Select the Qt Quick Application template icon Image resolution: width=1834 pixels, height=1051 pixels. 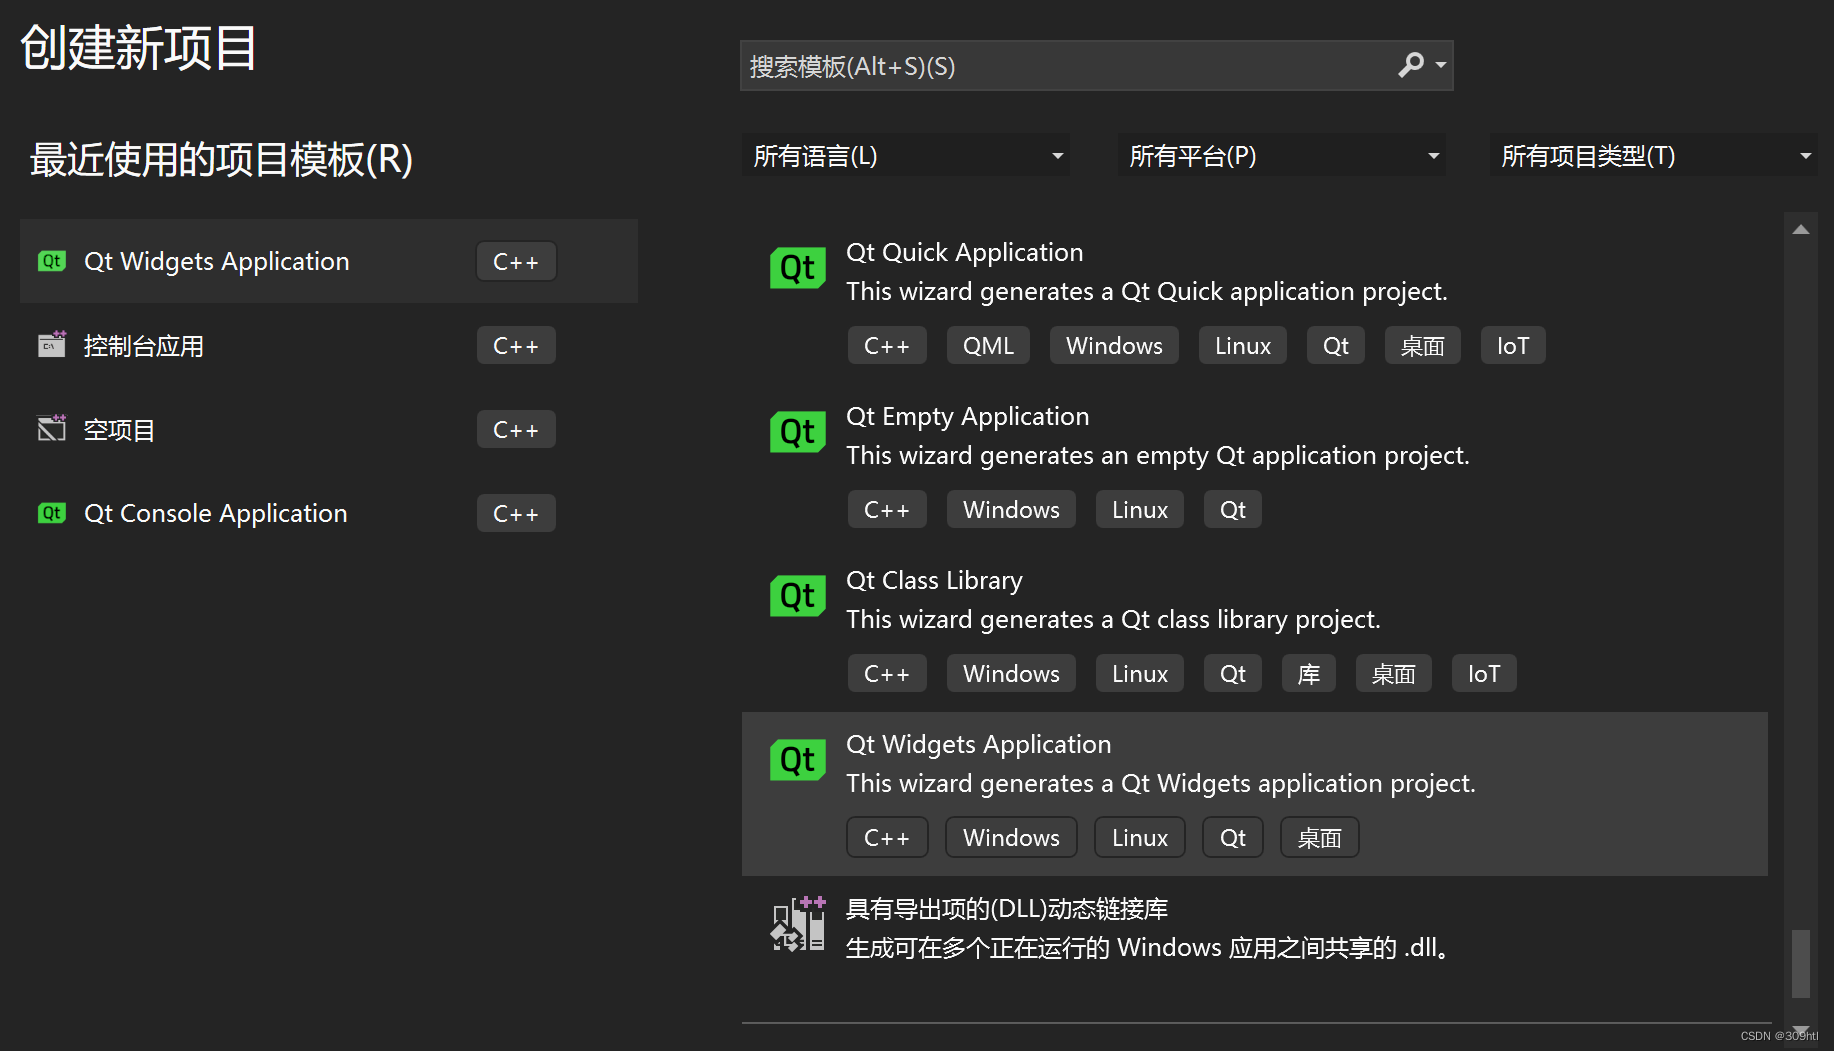point(797,267)
